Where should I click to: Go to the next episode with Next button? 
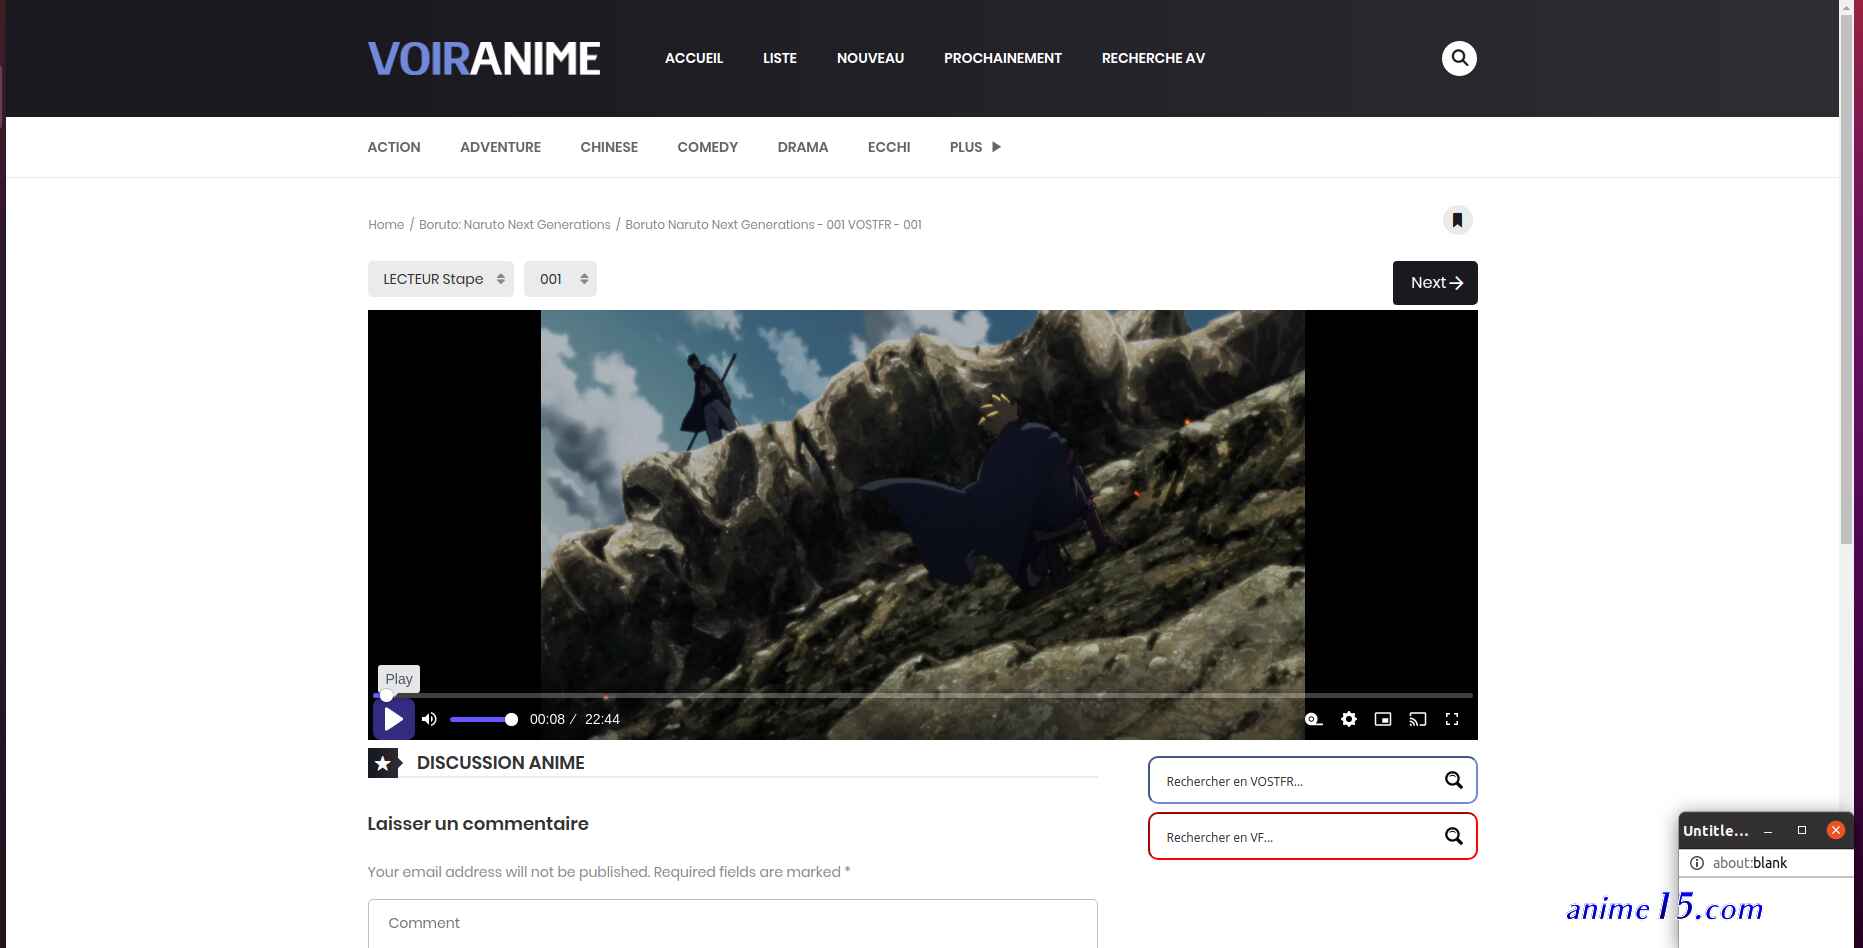click(1435, 283)
